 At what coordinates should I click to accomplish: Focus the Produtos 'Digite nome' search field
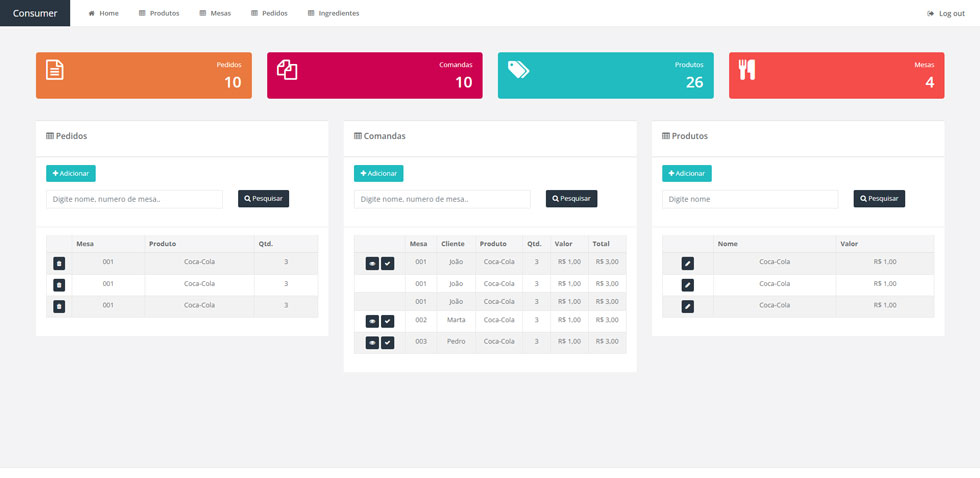click(x=750, y=199)
